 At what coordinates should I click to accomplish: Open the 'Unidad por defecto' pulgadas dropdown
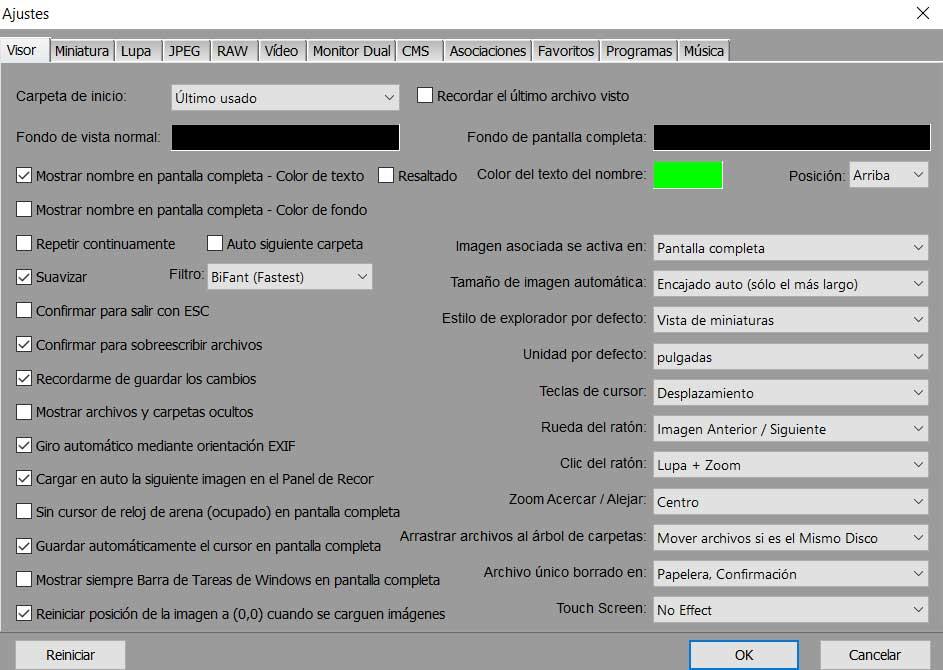click(x=790, y=357)
